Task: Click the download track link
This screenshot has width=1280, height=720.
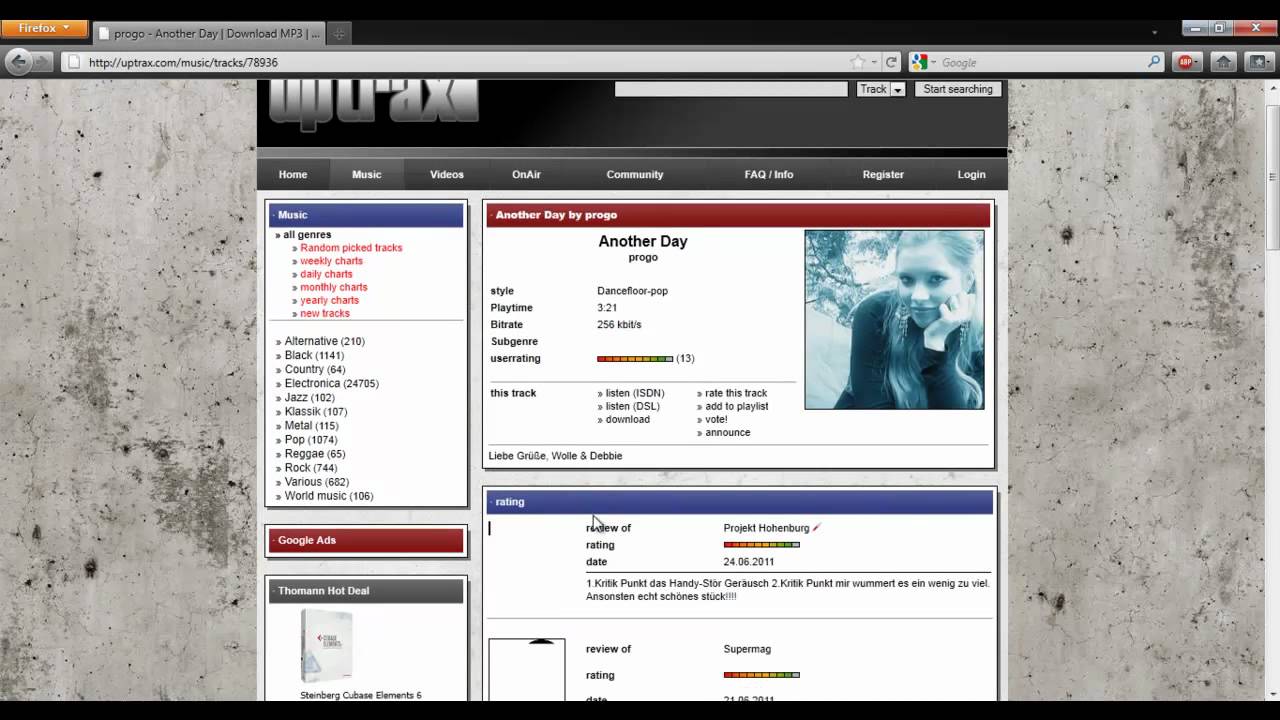Action: (627, 419)
